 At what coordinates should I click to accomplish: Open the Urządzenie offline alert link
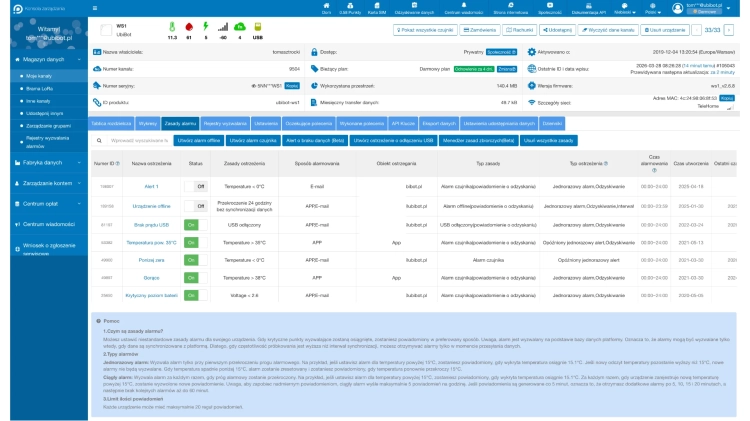coord(152,205)
